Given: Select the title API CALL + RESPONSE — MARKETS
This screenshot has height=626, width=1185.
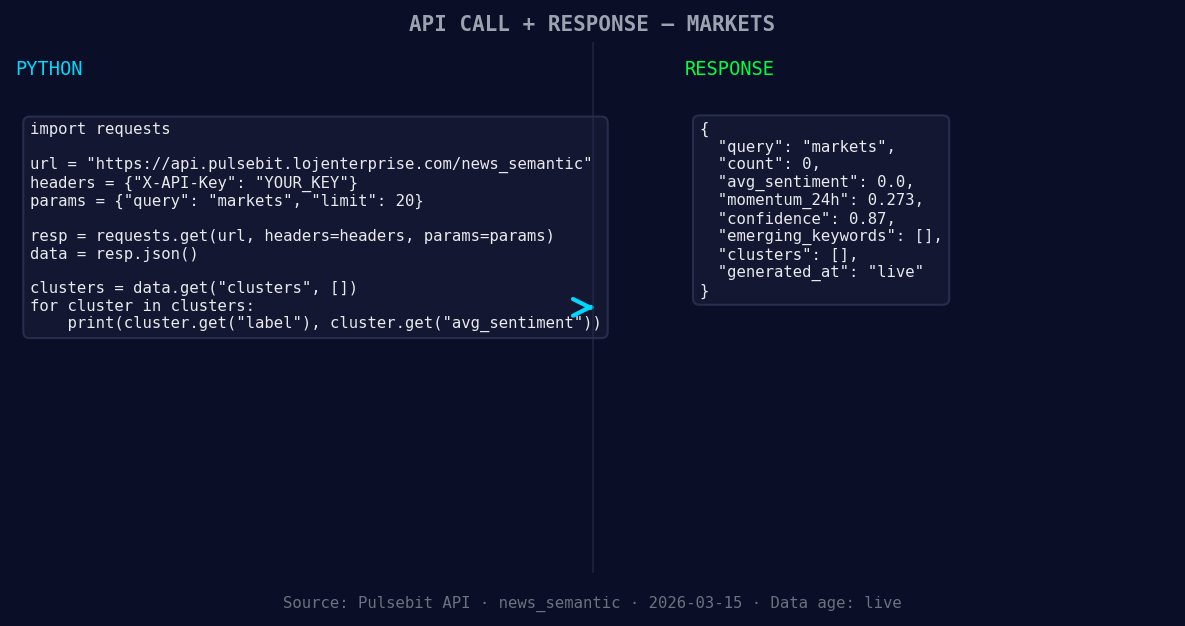Looking at the screenshot, I should click(592, 23).
